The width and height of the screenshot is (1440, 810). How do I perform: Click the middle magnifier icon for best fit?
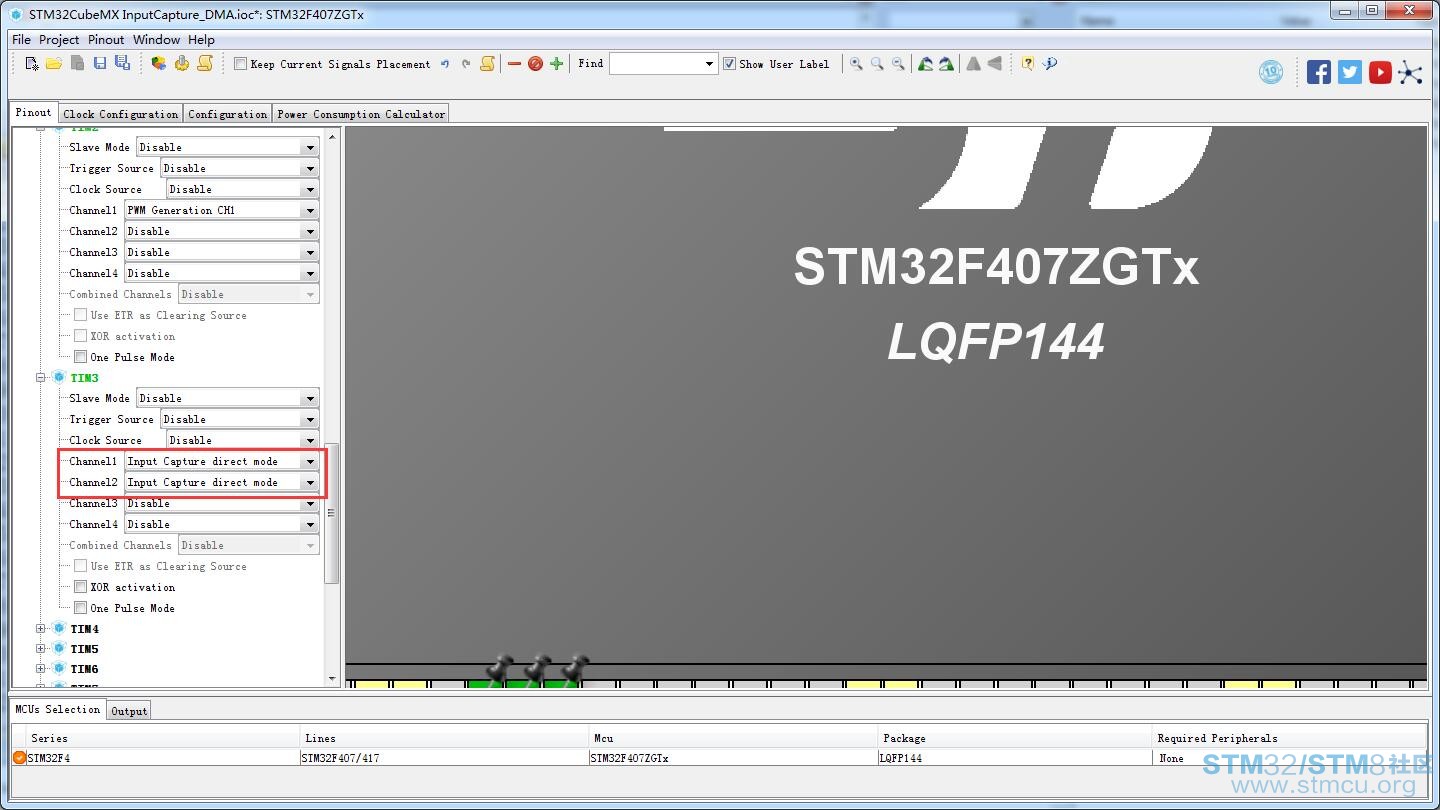point(877,64)
